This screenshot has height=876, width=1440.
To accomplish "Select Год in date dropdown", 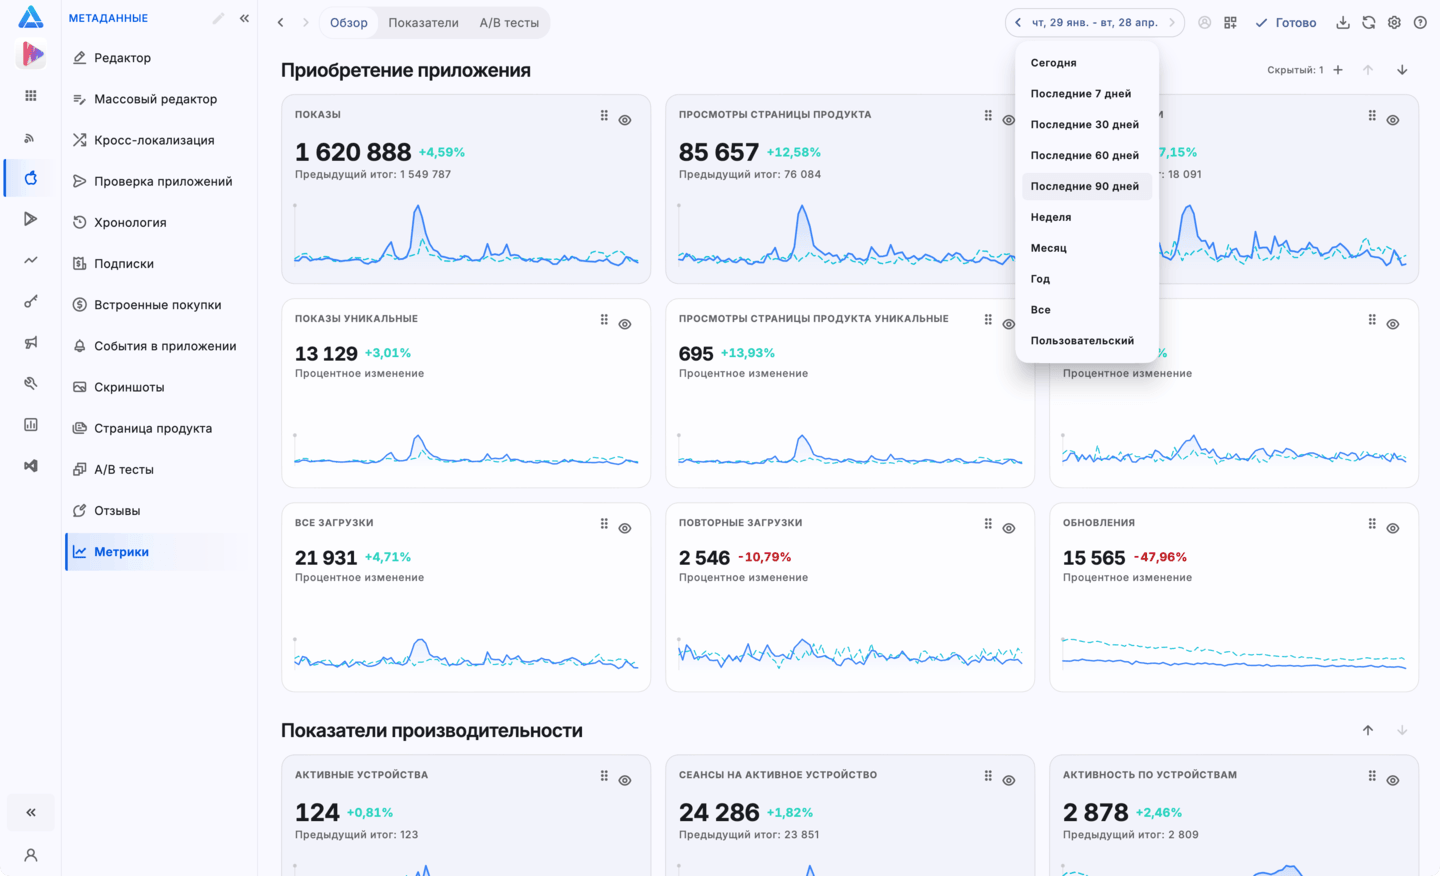I will [1087, 278].
